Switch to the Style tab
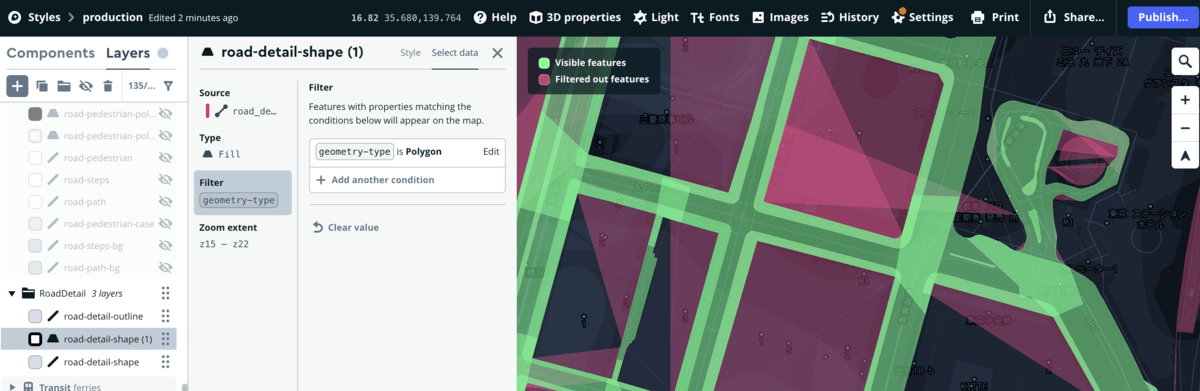The image size is (1200, 391). pyautogui.click(x=410, y=53)
